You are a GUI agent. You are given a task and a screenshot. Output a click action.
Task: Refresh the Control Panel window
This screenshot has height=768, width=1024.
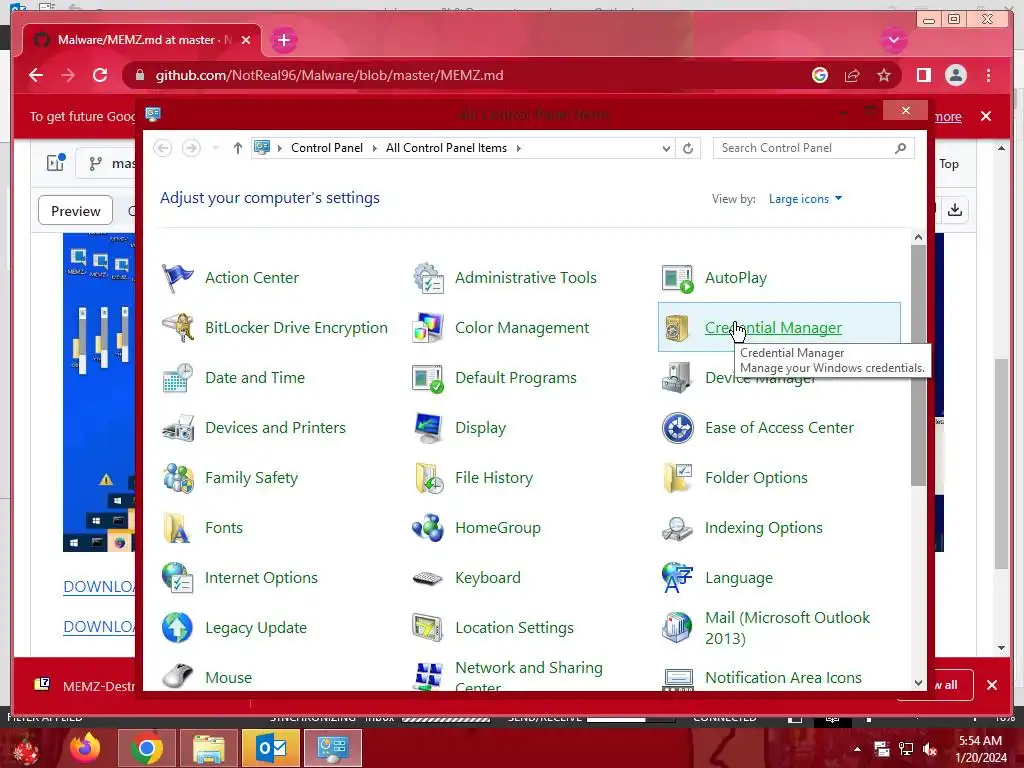[x=688, y=148]
